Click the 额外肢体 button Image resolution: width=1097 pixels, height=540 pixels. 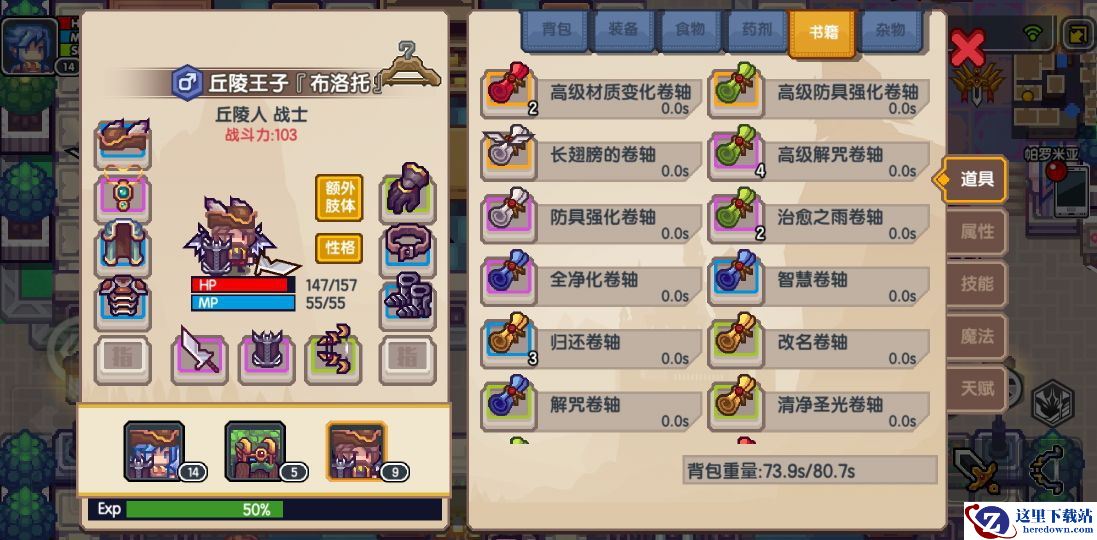pos(339,197)
